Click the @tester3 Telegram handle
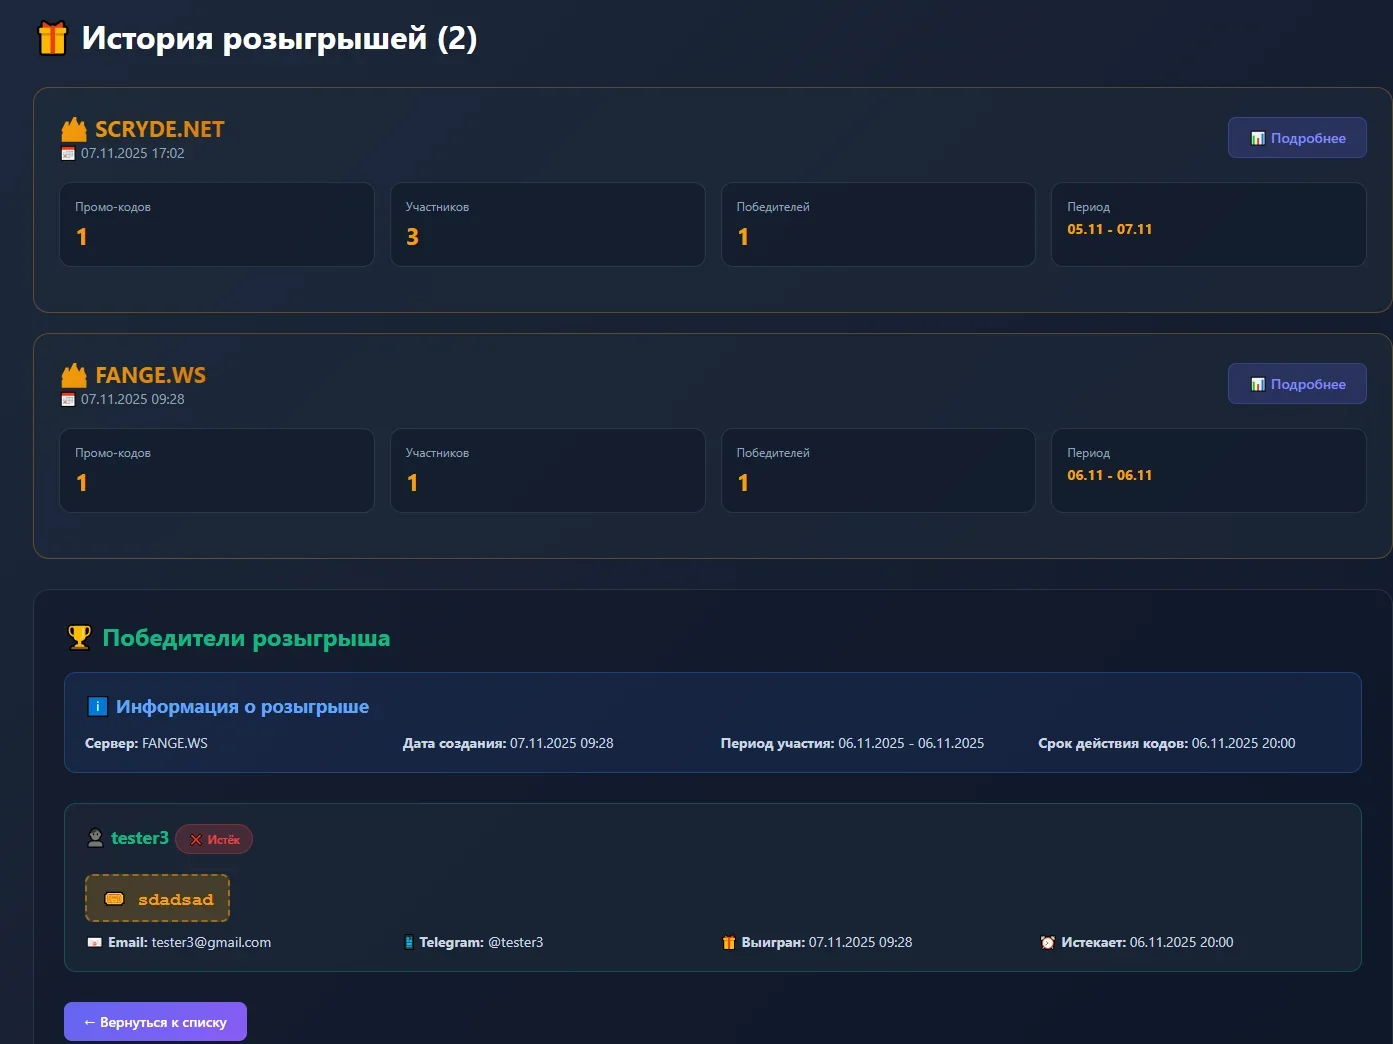This screenshot has width=1393, height=1044. 515,943
